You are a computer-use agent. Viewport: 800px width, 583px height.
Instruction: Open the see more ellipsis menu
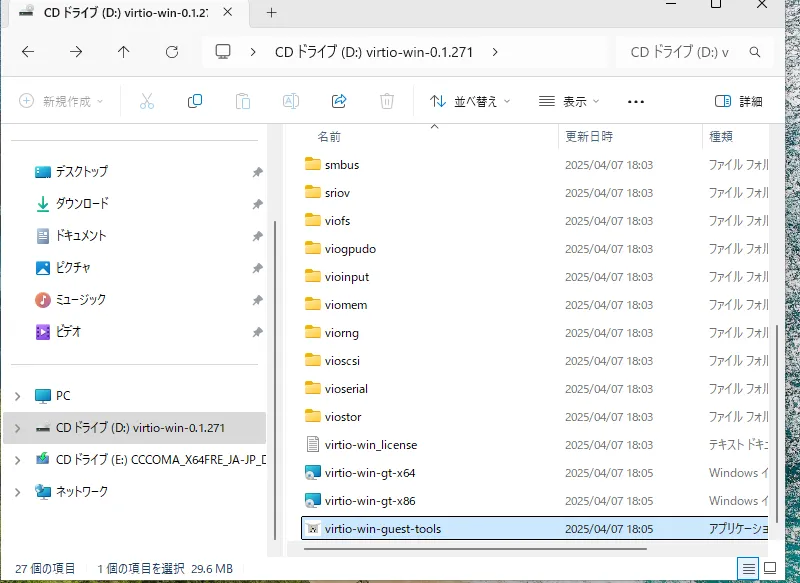(x=636, y=102)
